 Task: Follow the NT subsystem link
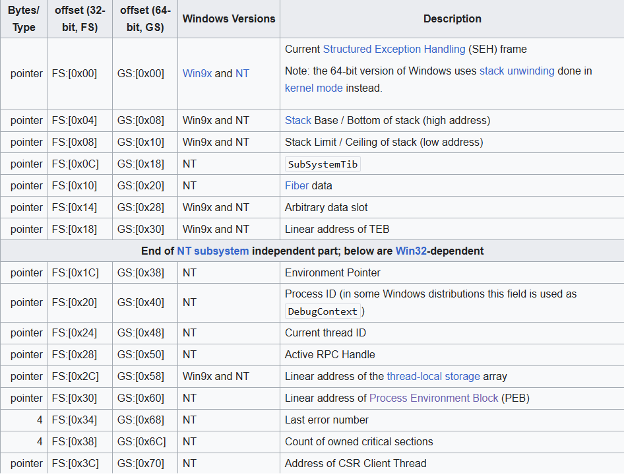[x=213, y=251]
